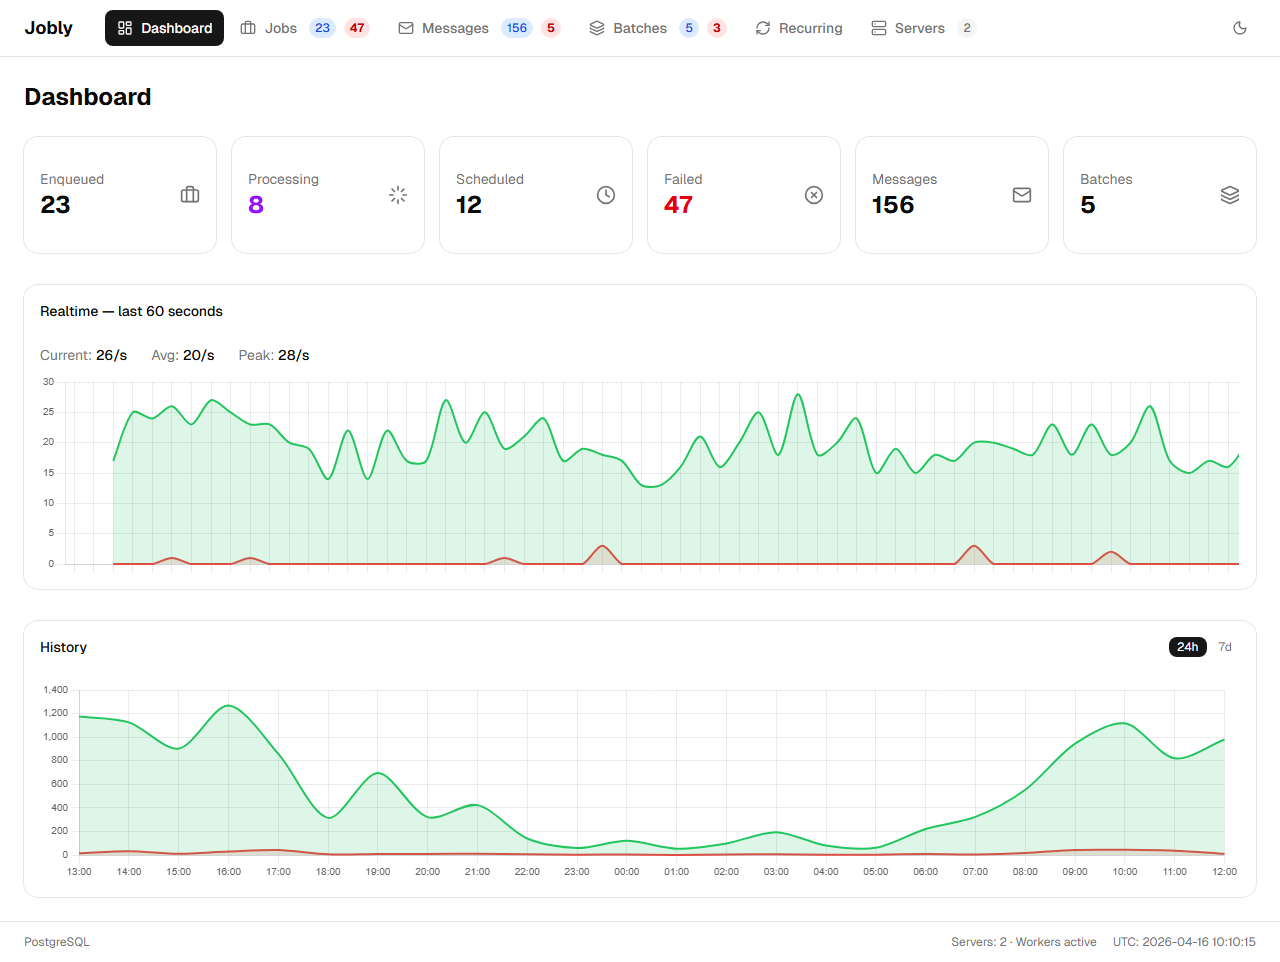This screenshot has width=1280, height=962.
Task: Click the layers icon in the Batches card
Action: click(x=1230, y=195)
